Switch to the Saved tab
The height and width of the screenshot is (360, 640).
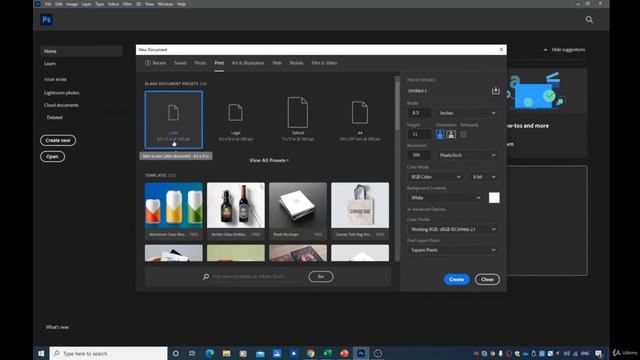pos(180,63)
